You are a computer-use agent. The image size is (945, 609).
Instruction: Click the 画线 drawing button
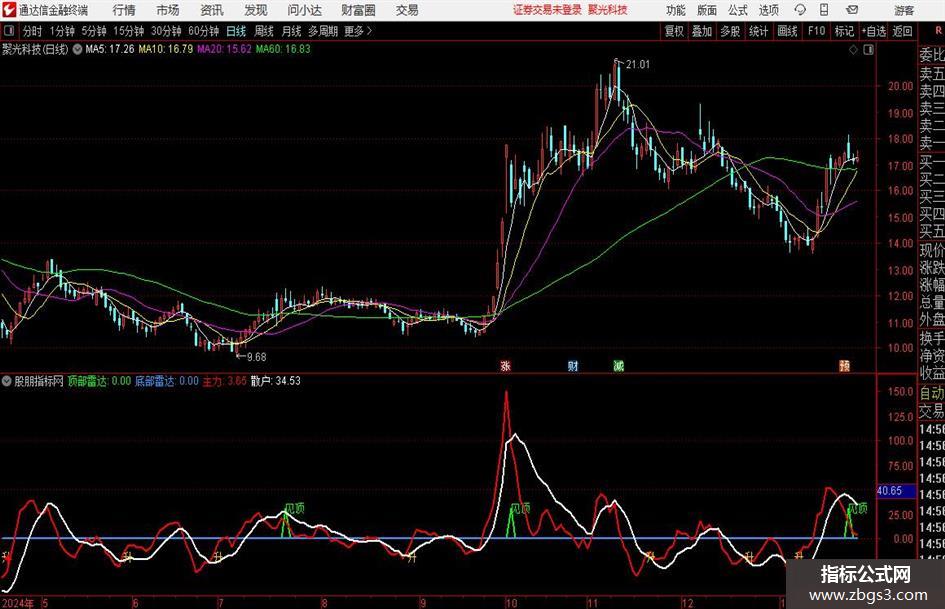[787, 31]
